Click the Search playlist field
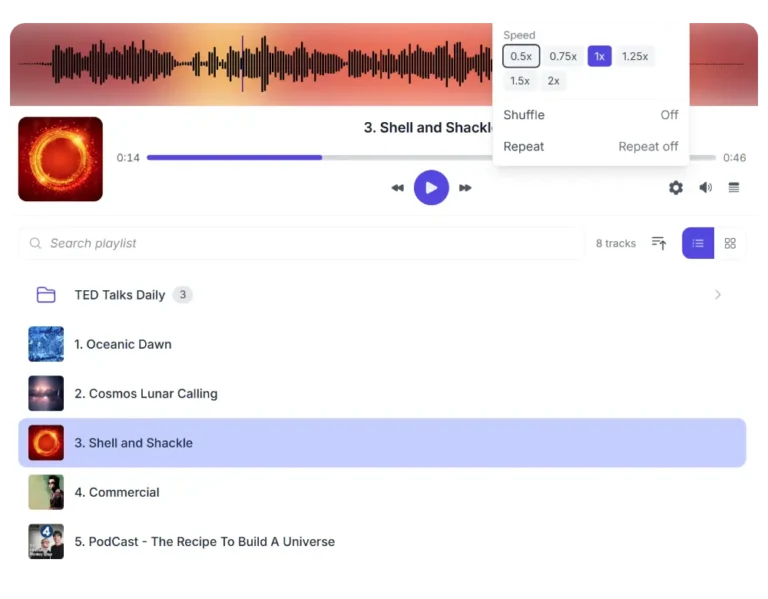 point(302,243)
